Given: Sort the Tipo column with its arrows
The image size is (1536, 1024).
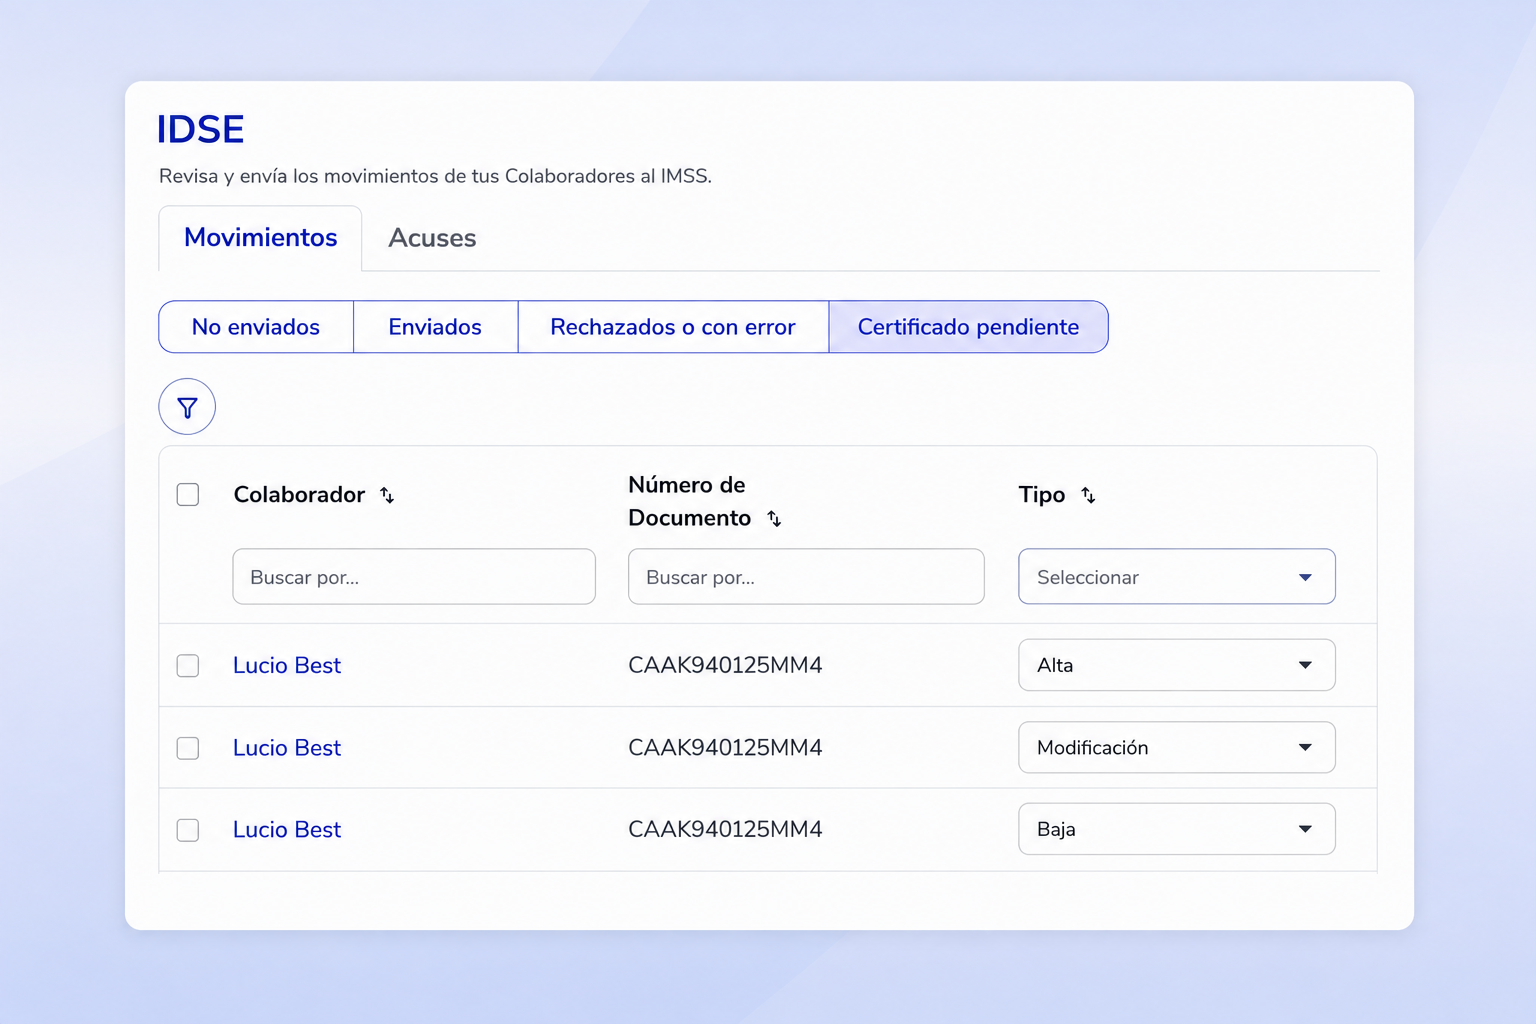Looking at the screenshot, I should pos(1088,495).
